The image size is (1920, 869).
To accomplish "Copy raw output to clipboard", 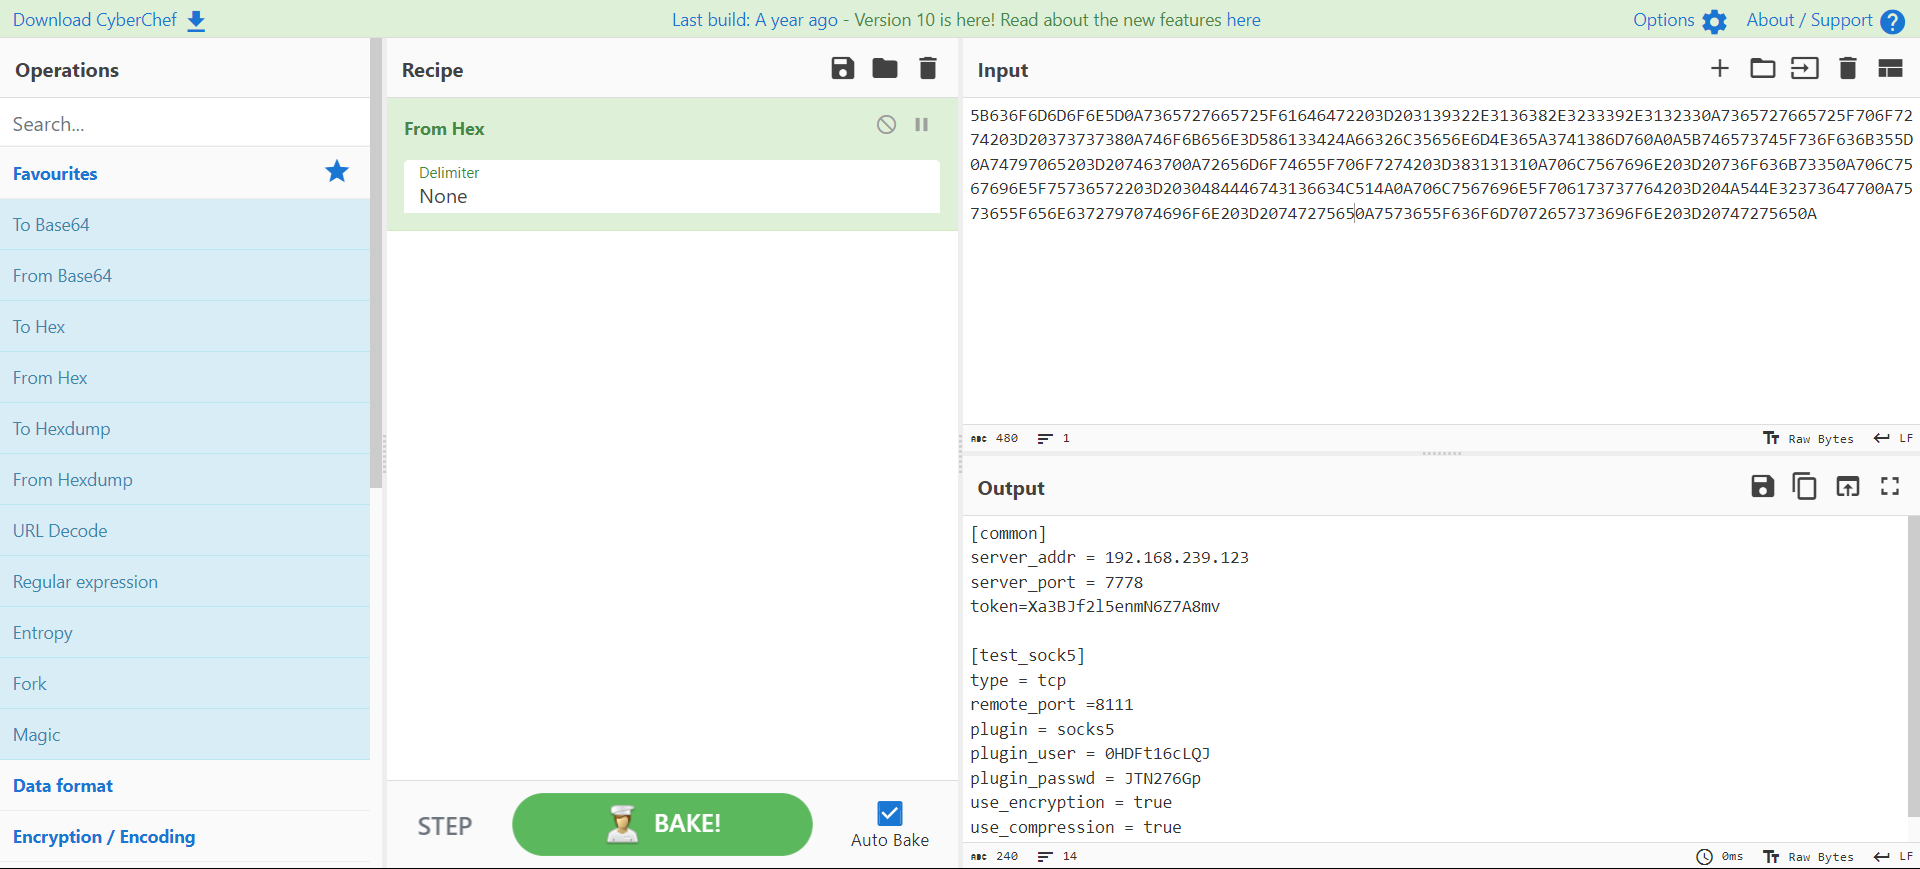I will point(1805,486).
